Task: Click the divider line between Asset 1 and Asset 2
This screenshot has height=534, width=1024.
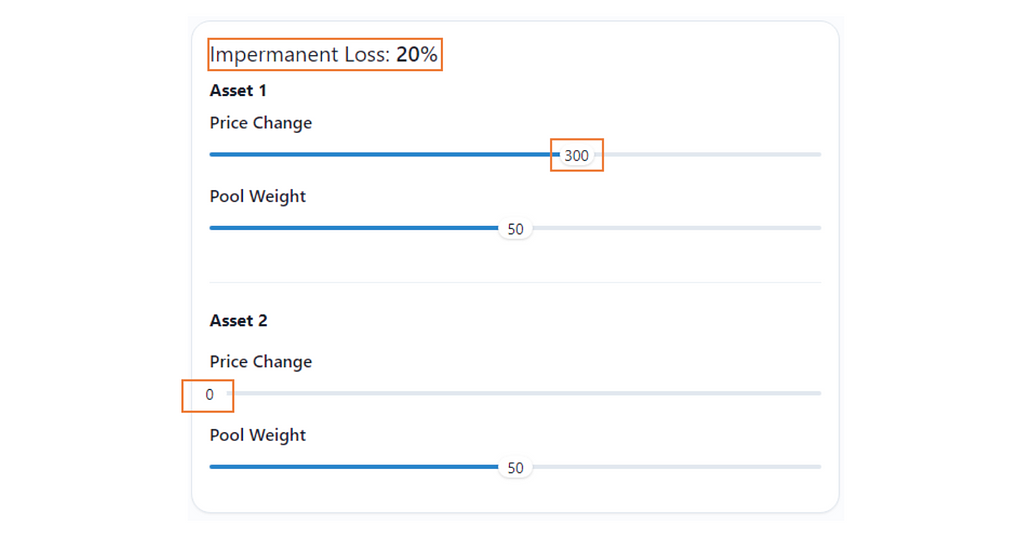Action: (x=515, y=283)
